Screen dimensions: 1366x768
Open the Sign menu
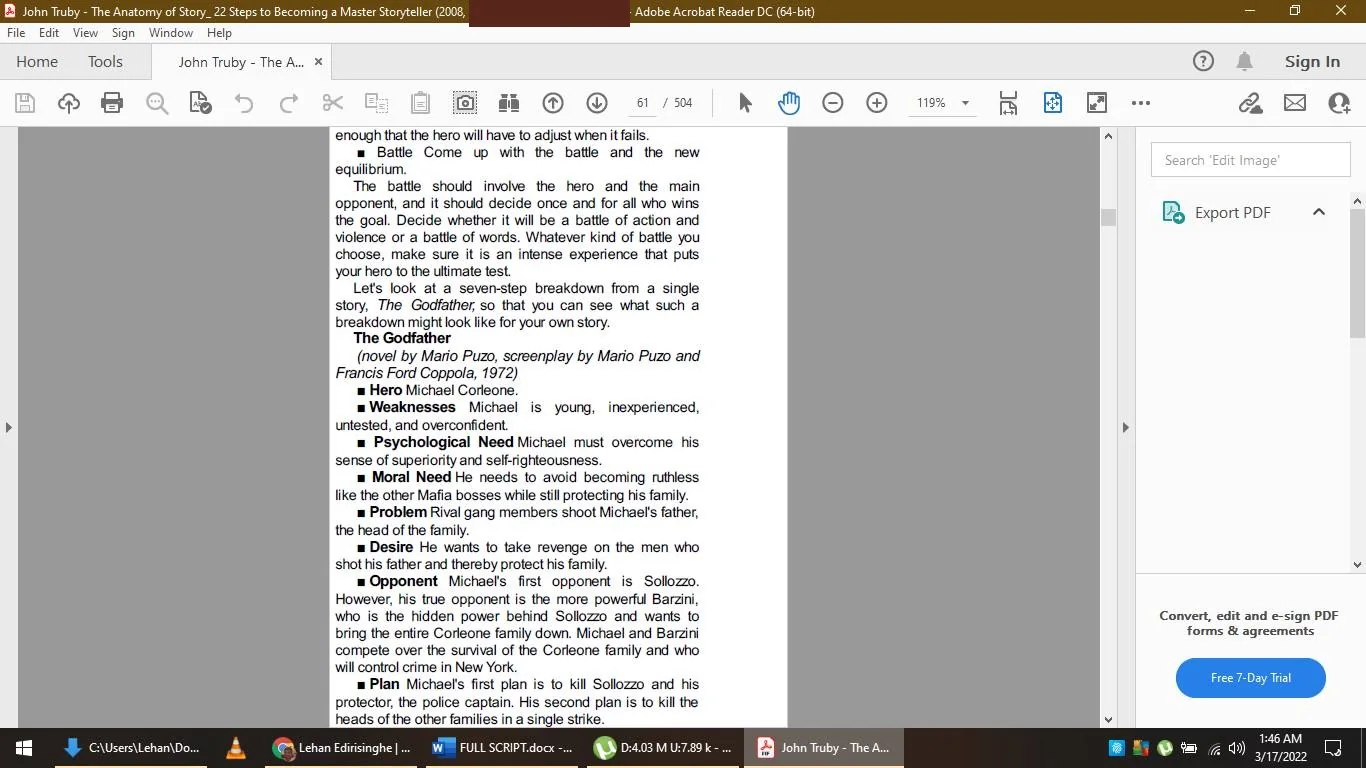tap(123, 33)
